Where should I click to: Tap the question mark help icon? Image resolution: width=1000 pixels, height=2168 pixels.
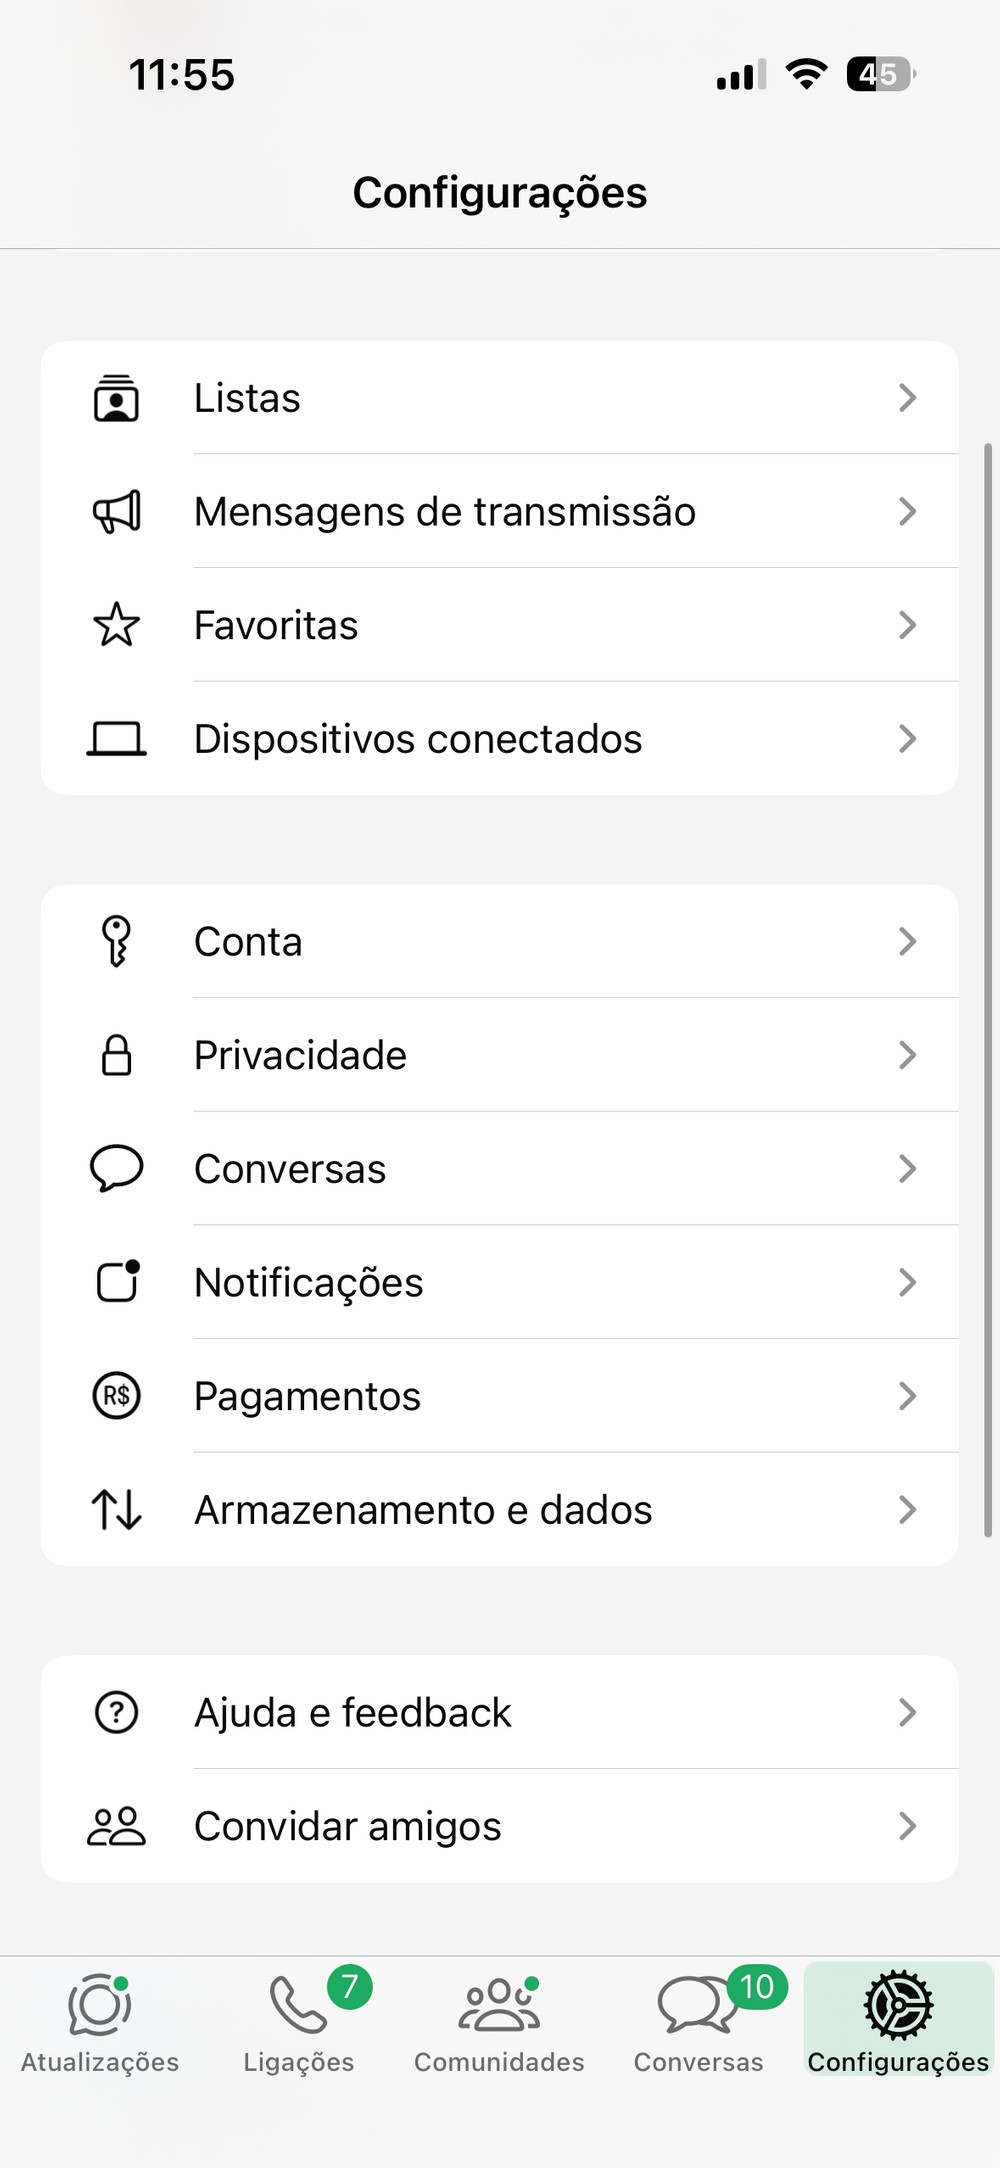coord(117,1713)
